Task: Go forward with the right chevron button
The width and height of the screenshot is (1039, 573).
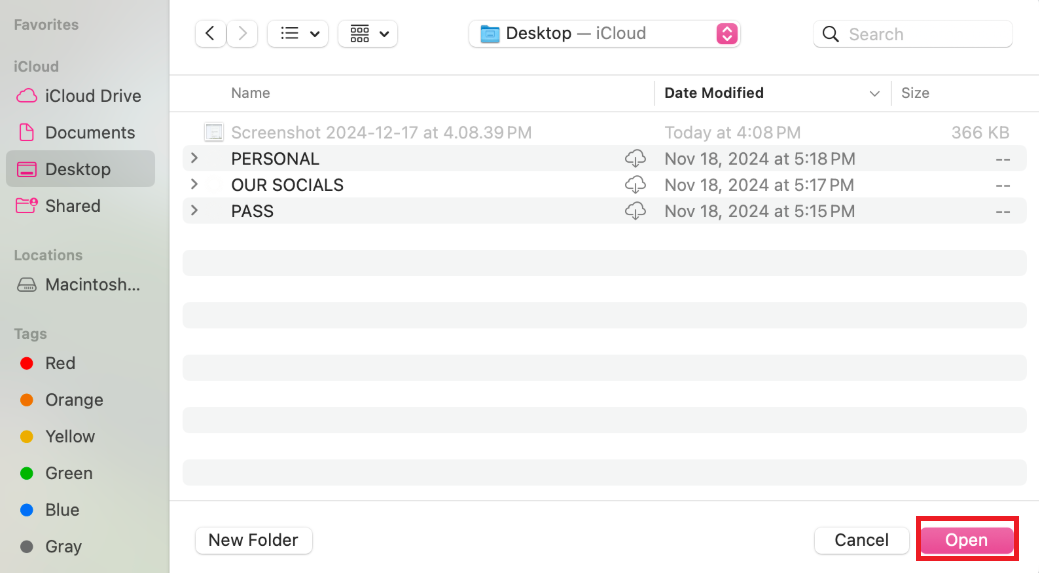Action: click(243, 34)
